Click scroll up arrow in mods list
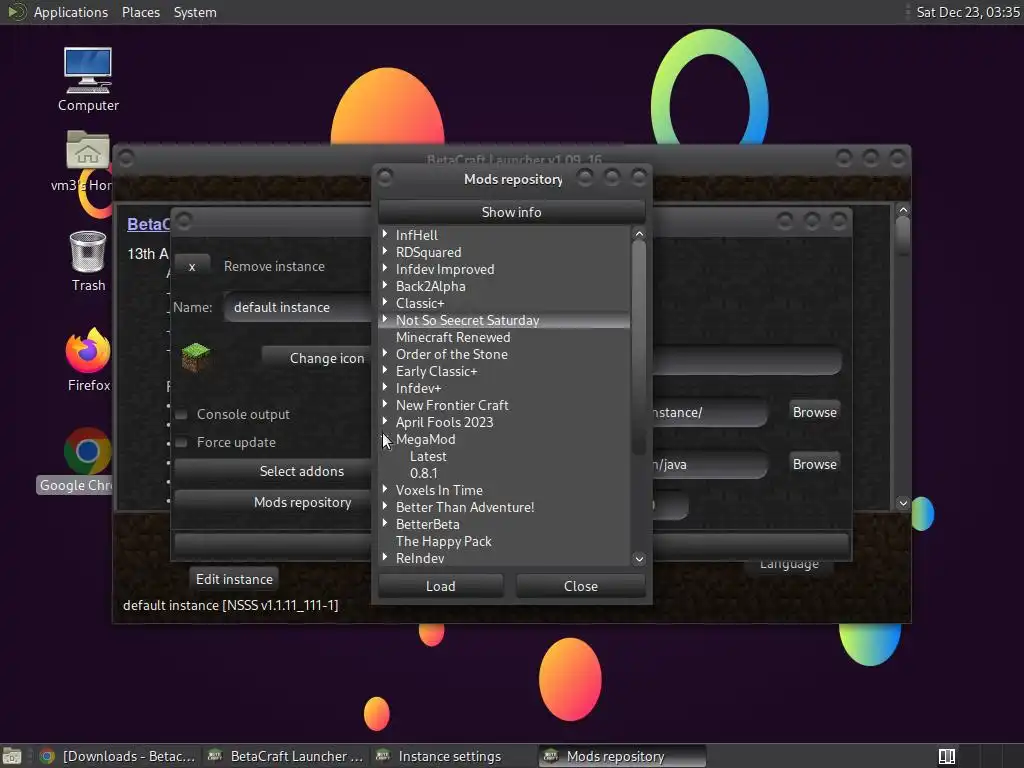 point(639,234)
